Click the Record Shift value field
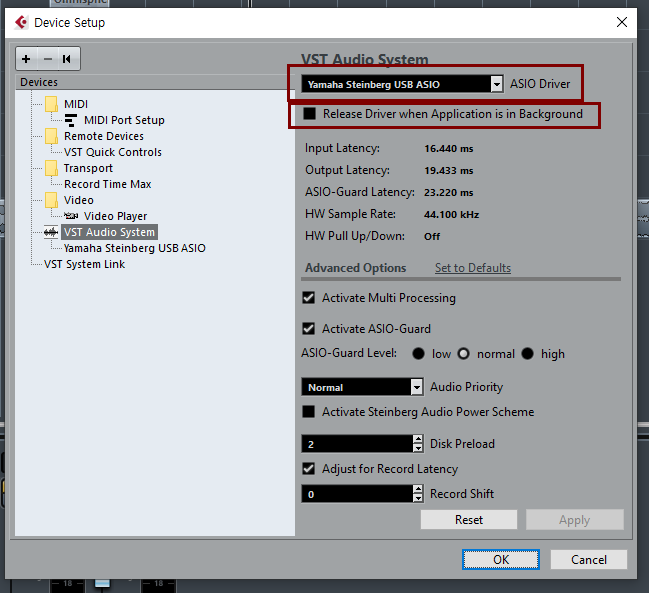The width and height of the screenshot is (649, 593). [357, 494]
